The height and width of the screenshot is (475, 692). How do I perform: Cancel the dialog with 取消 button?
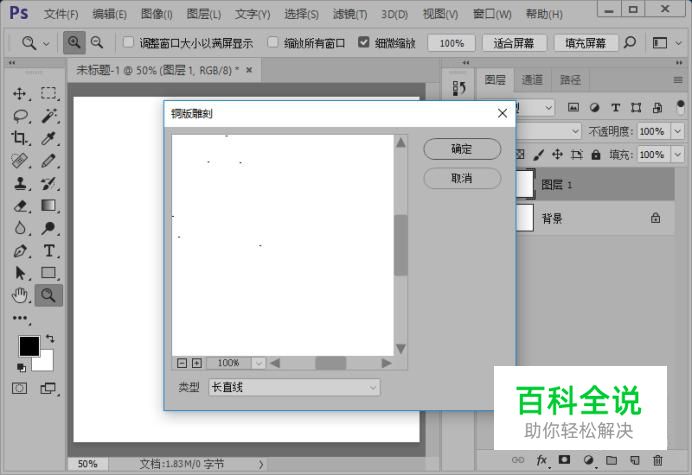coord(462,178)
